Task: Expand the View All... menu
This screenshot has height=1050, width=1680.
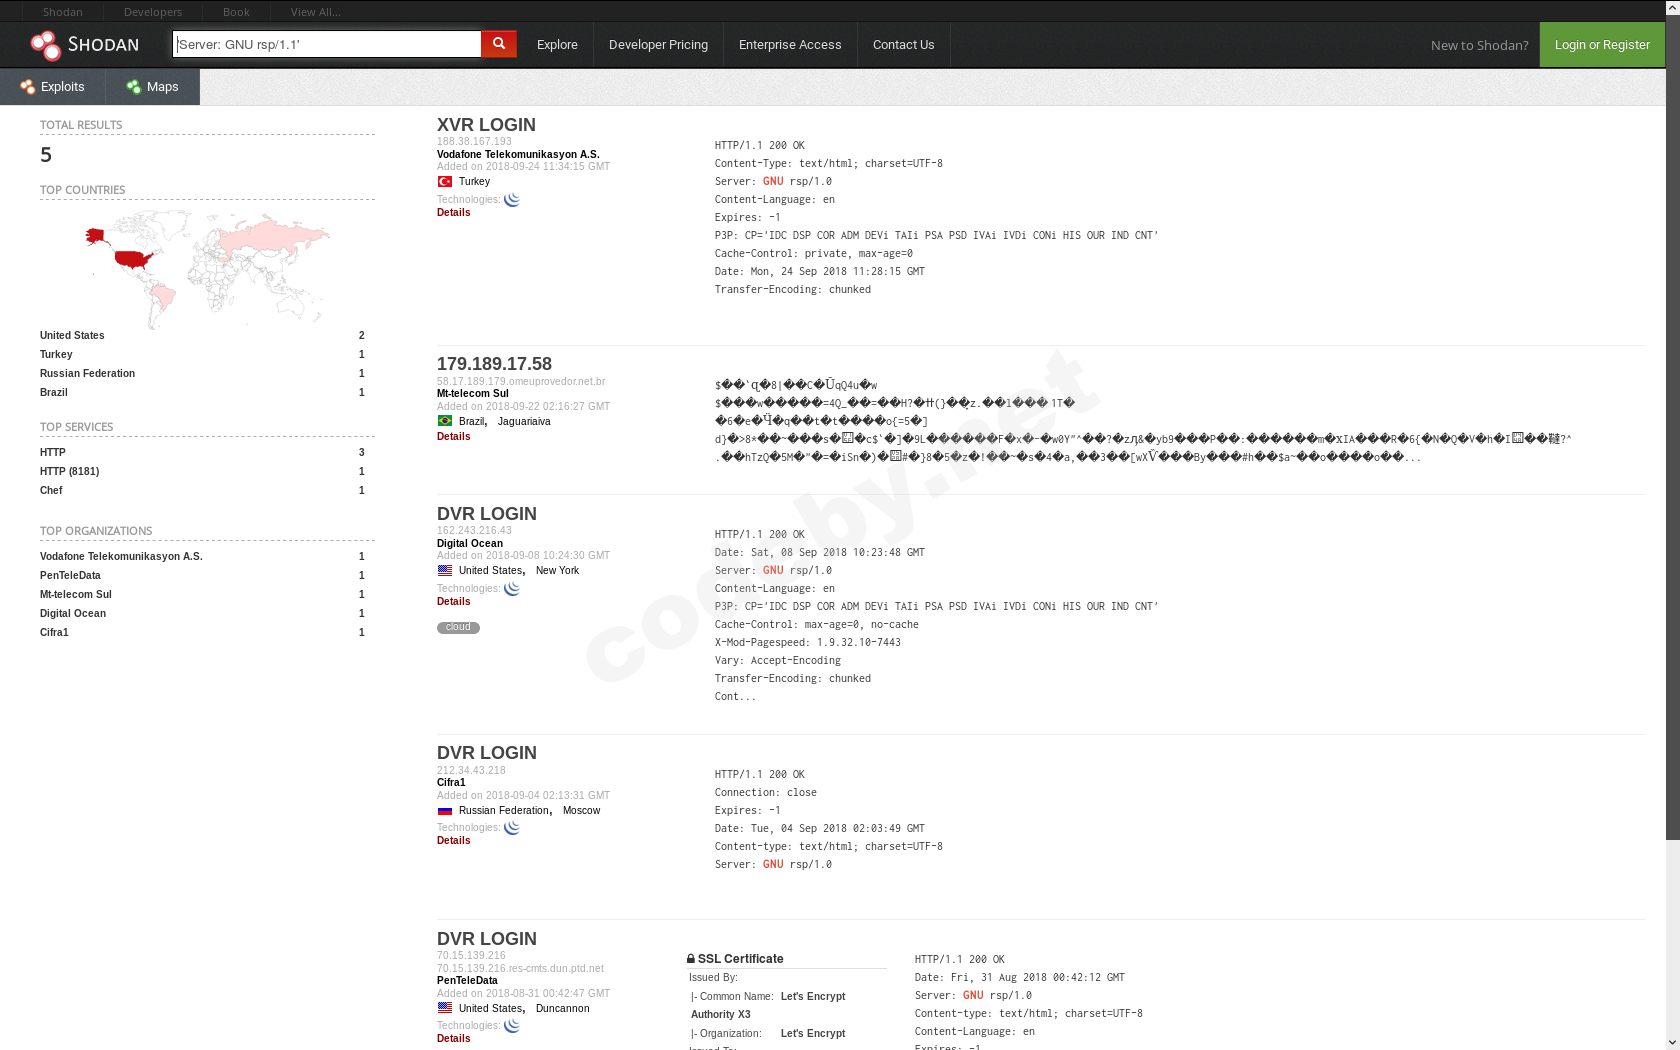Action: [314, 12]
